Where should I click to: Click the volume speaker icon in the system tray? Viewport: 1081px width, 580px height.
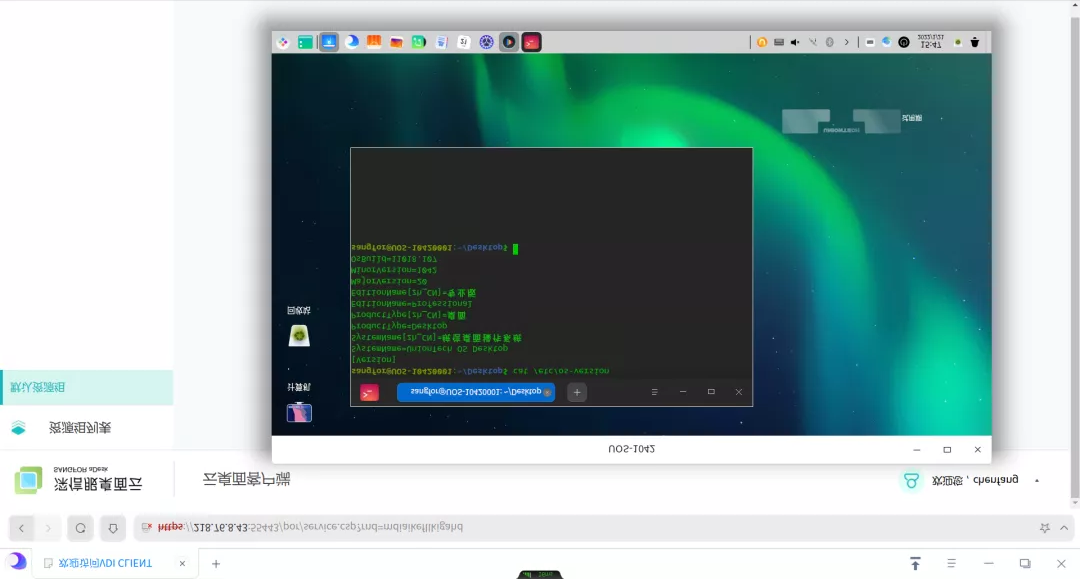795,42
